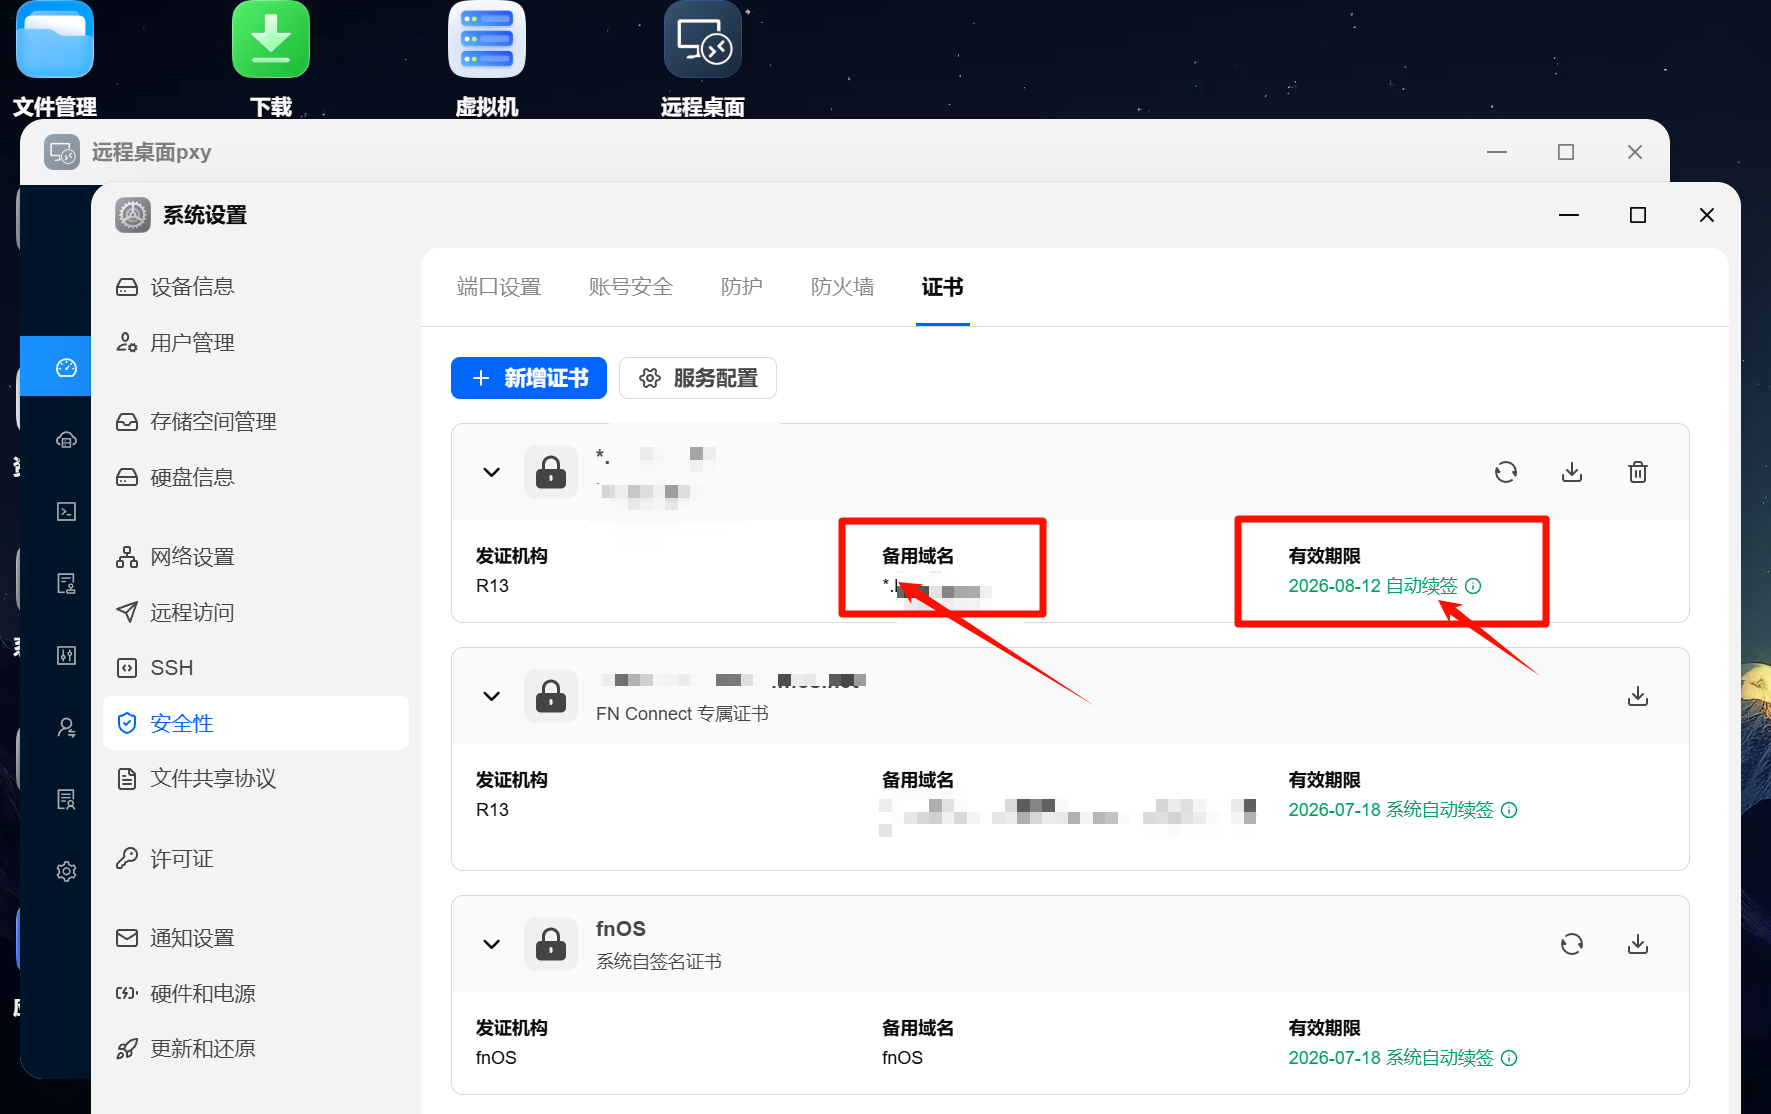Download the fnOS self-signed certificate

pos(1638,944)
